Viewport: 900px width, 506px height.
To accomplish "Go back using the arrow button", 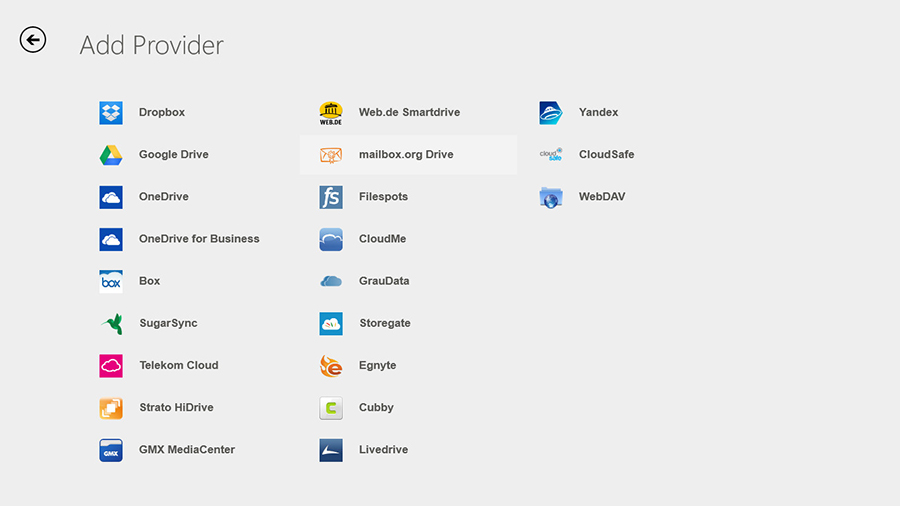I will coord(33,40).
